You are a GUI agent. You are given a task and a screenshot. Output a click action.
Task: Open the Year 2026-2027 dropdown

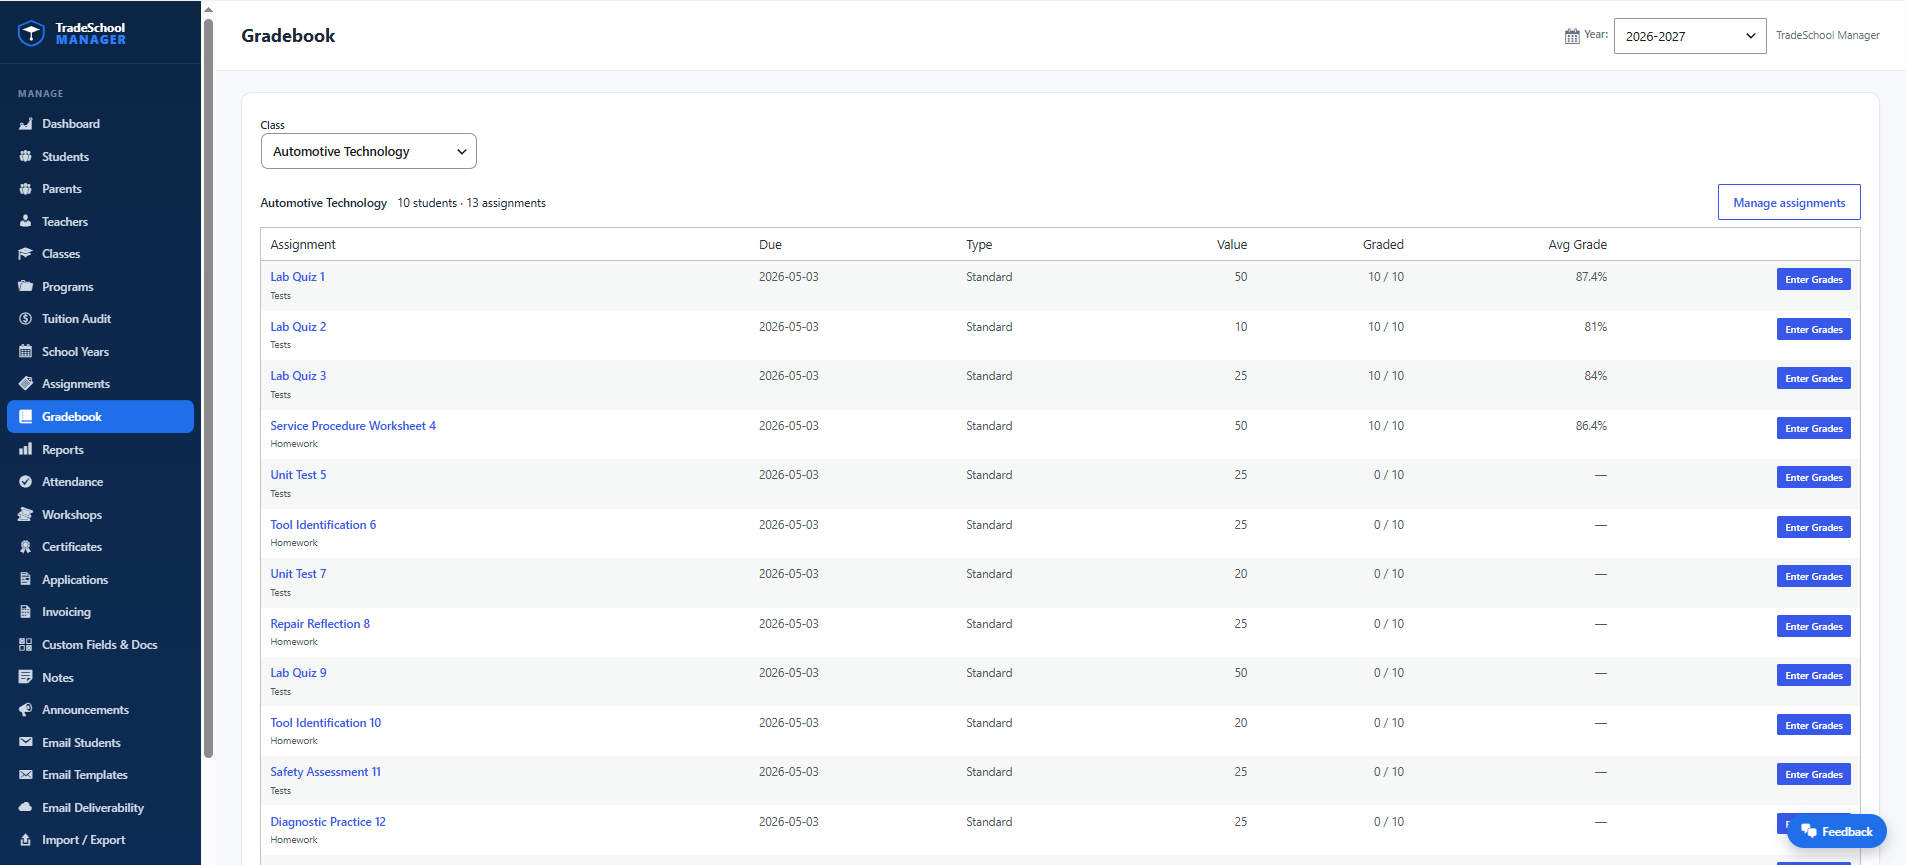click(1690, 36)
